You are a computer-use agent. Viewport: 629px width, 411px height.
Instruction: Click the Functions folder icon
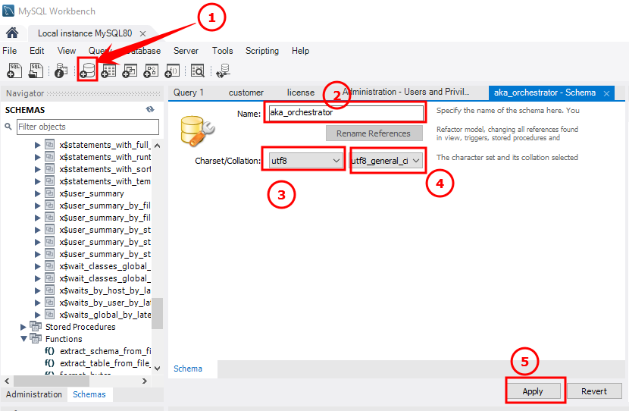tap(36, 338)
